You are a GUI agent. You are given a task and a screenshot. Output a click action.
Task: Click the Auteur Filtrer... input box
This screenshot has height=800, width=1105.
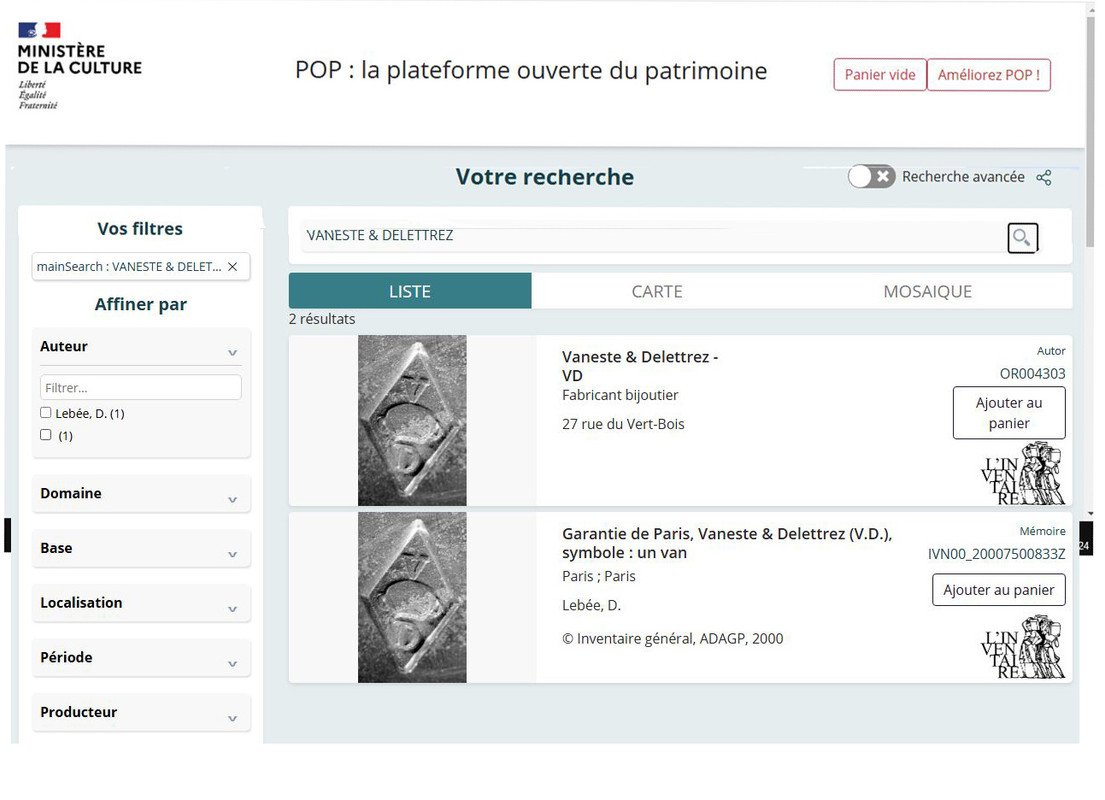click(x=141, y=388)
